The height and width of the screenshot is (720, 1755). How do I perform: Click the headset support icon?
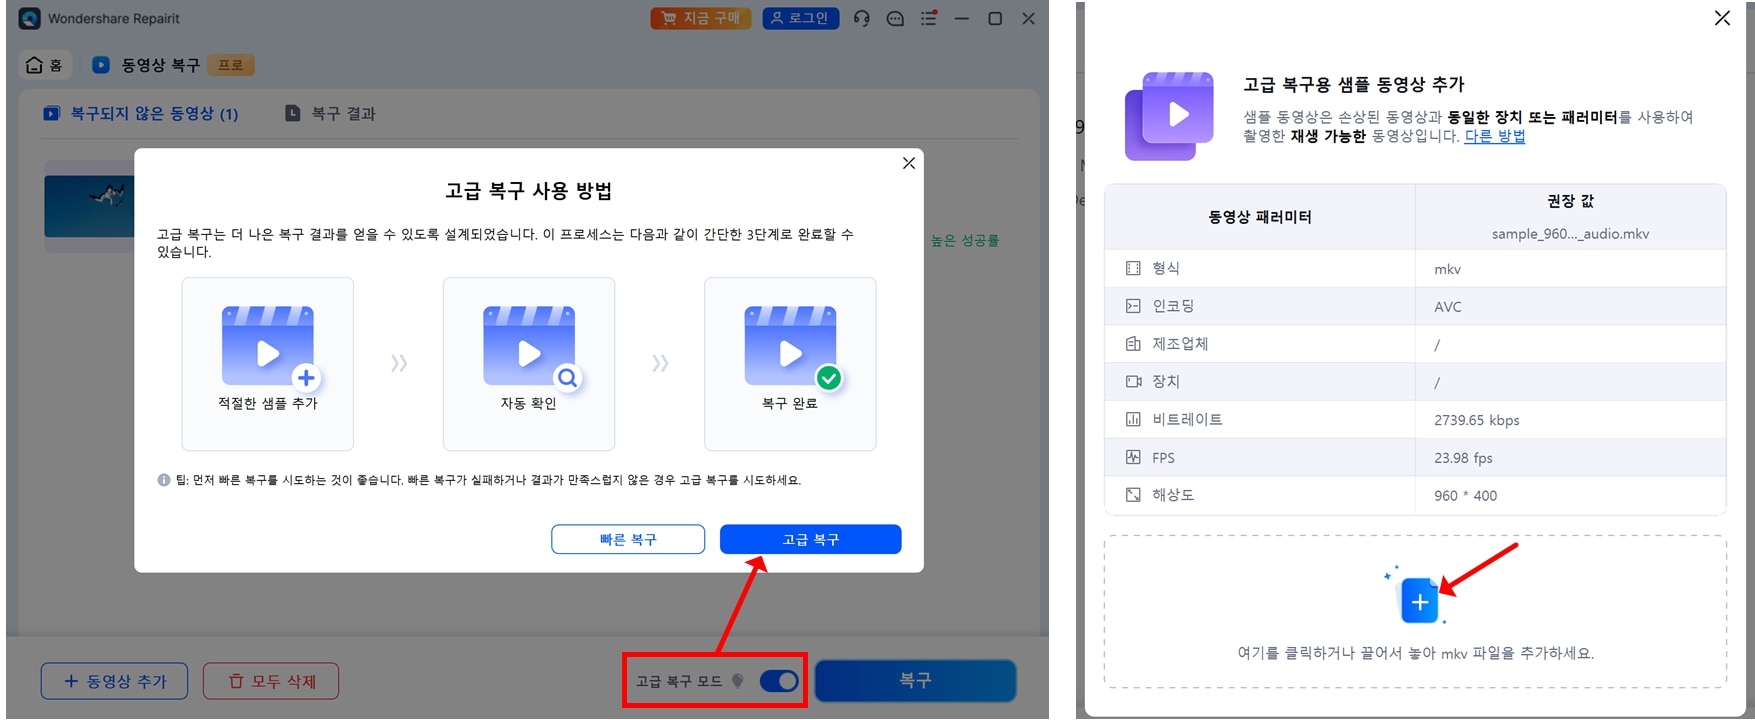tap(861, 18)
